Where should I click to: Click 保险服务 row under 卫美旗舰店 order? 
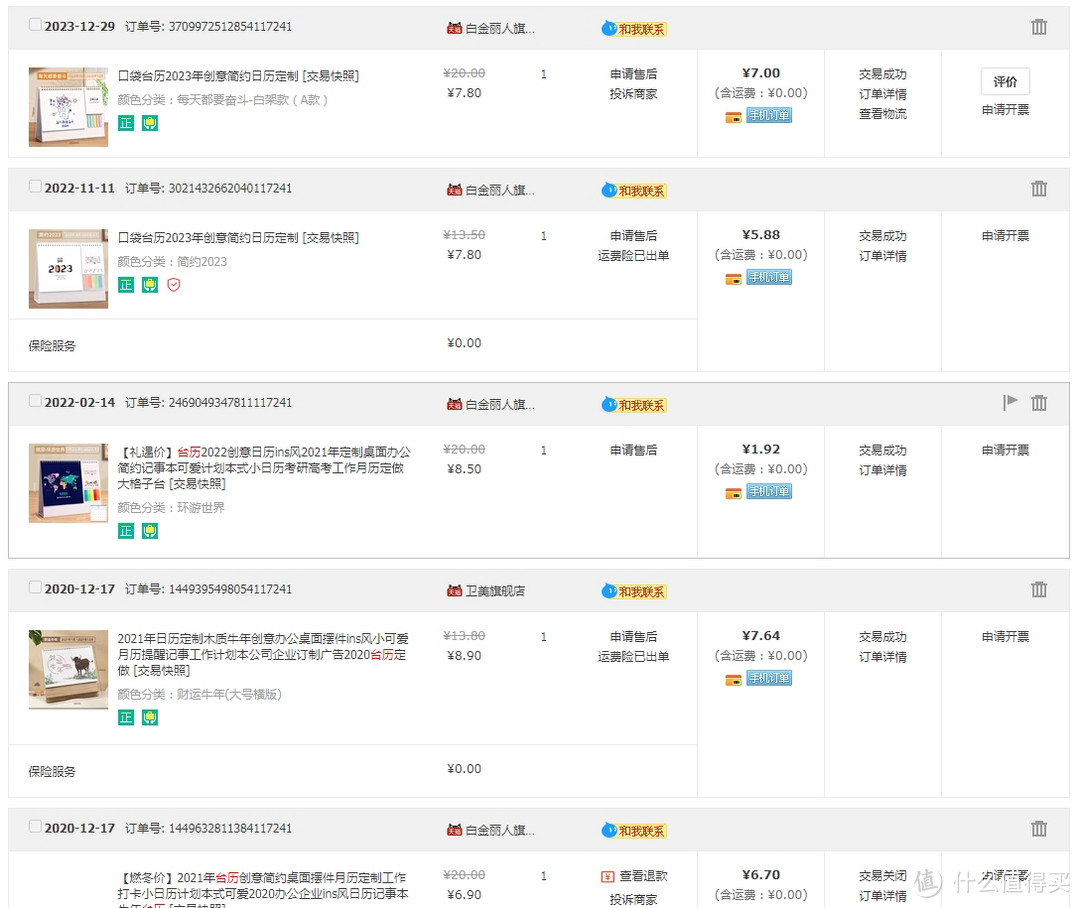[x=353, y=771]
